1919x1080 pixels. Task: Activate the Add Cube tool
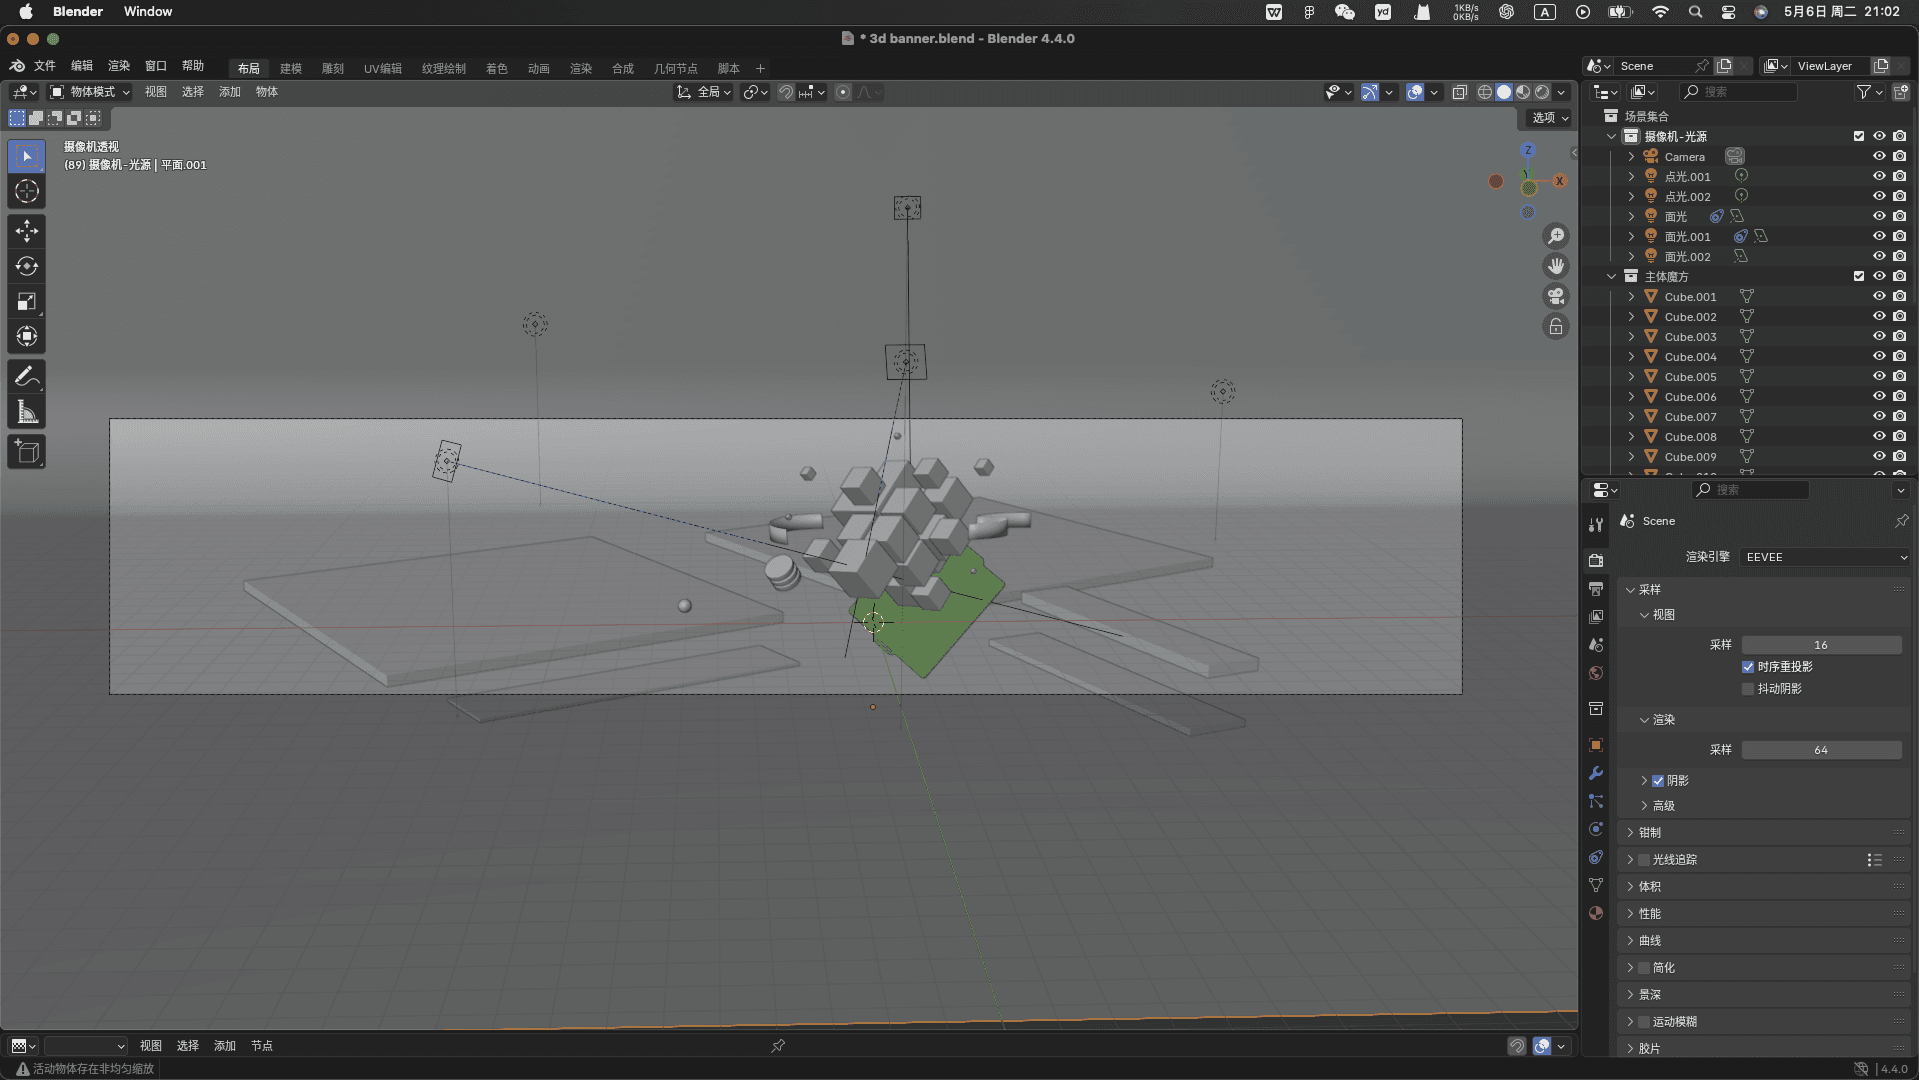[27, 452]
